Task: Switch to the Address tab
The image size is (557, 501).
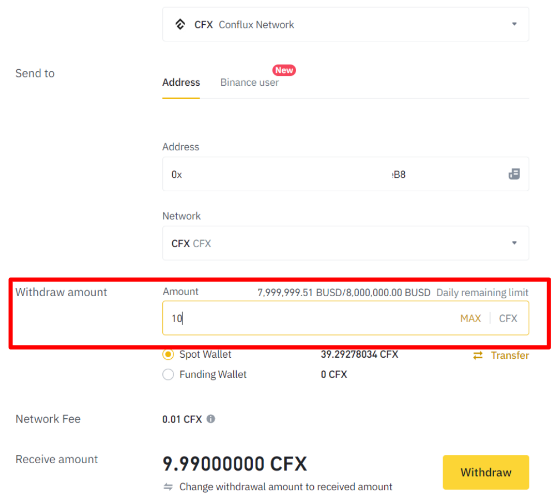Action: coord(181,82)
